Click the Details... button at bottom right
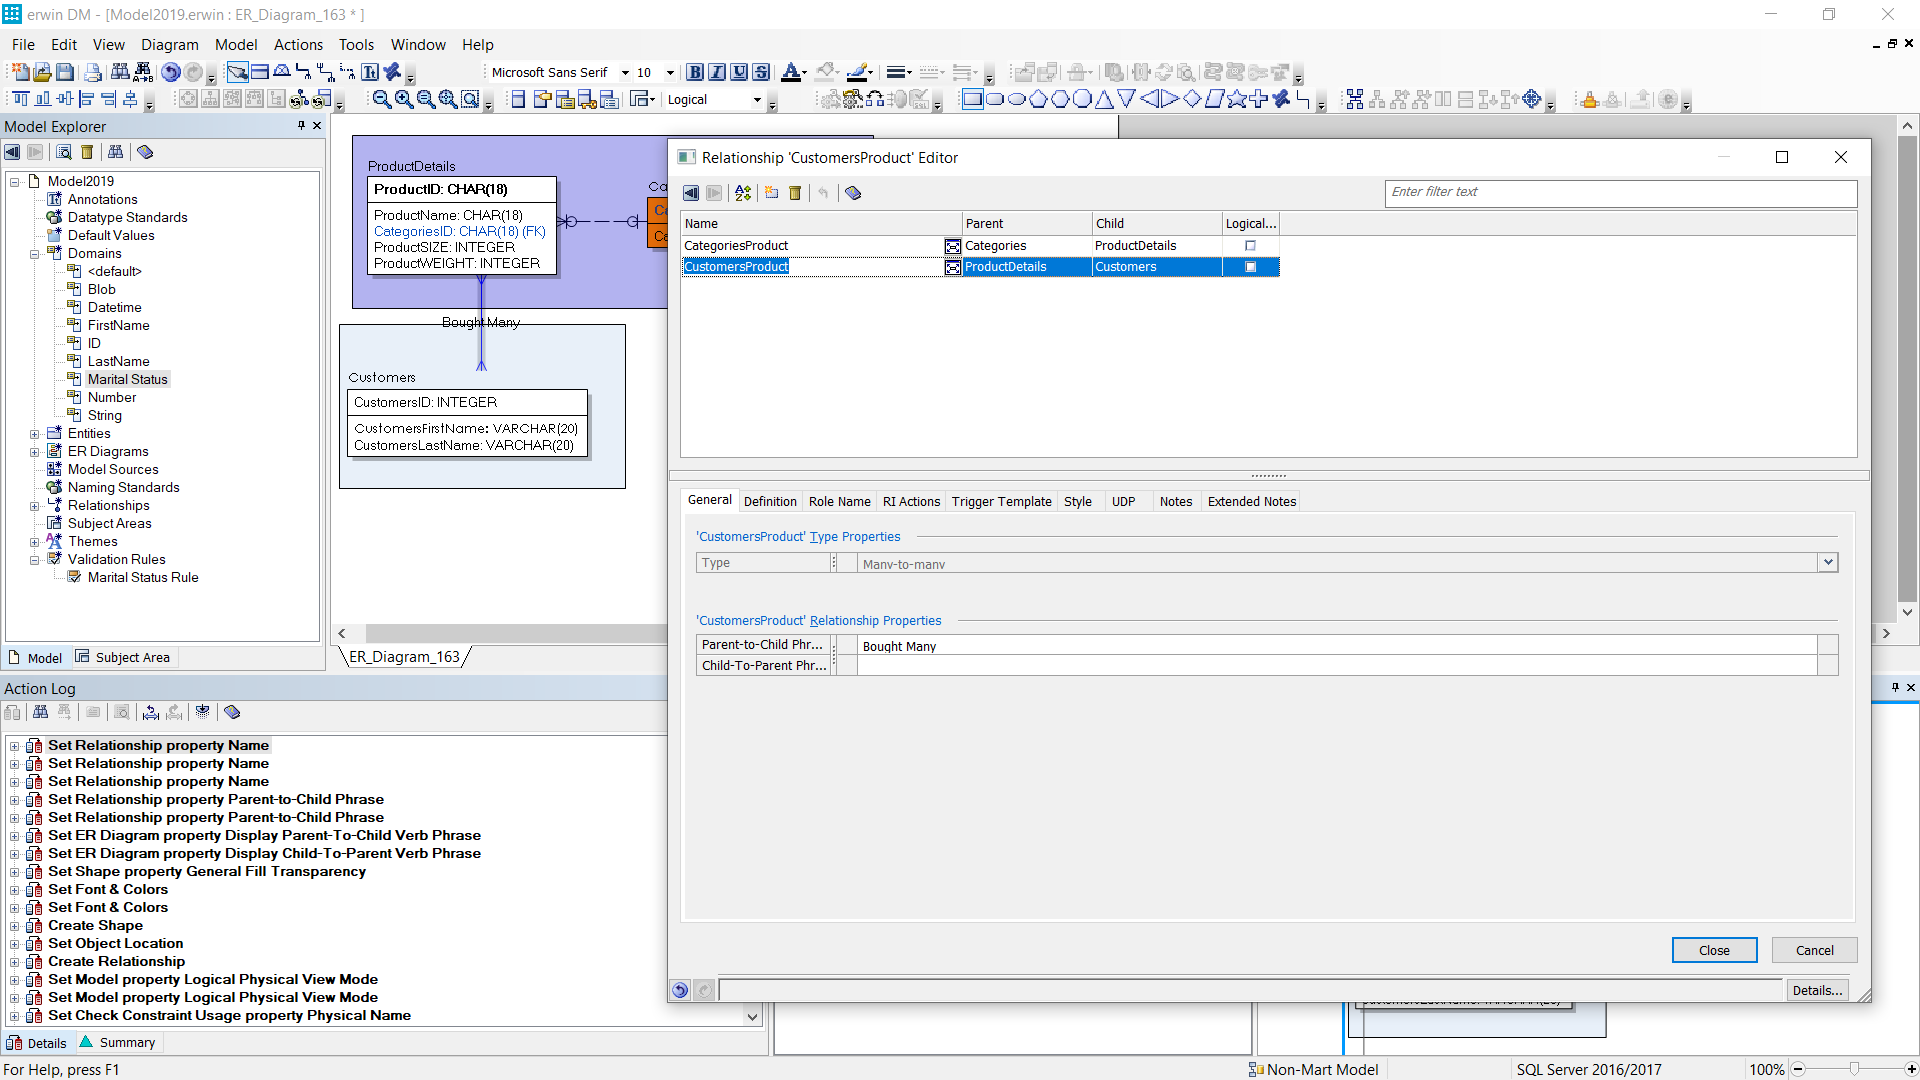This screenshot has width=1920, height=1080. [1818, 990]
